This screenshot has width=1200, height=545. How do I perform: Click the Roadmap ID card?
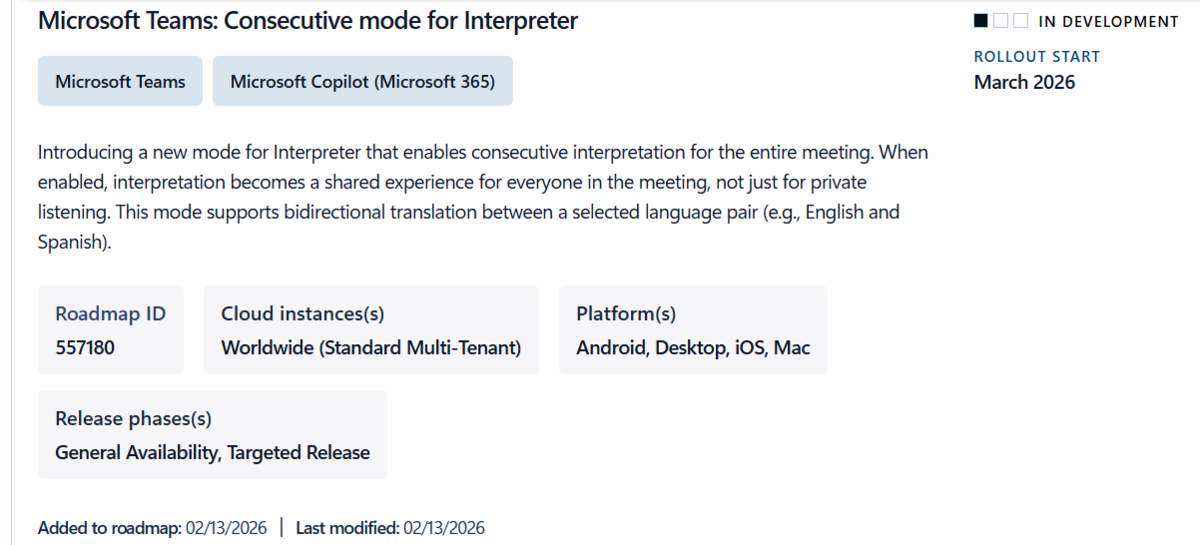[x=111, y=330]
